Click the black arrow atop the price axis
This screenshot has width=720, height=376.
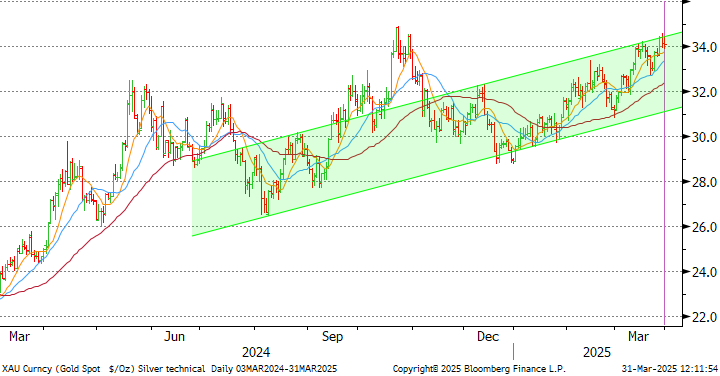coord(687,2)
